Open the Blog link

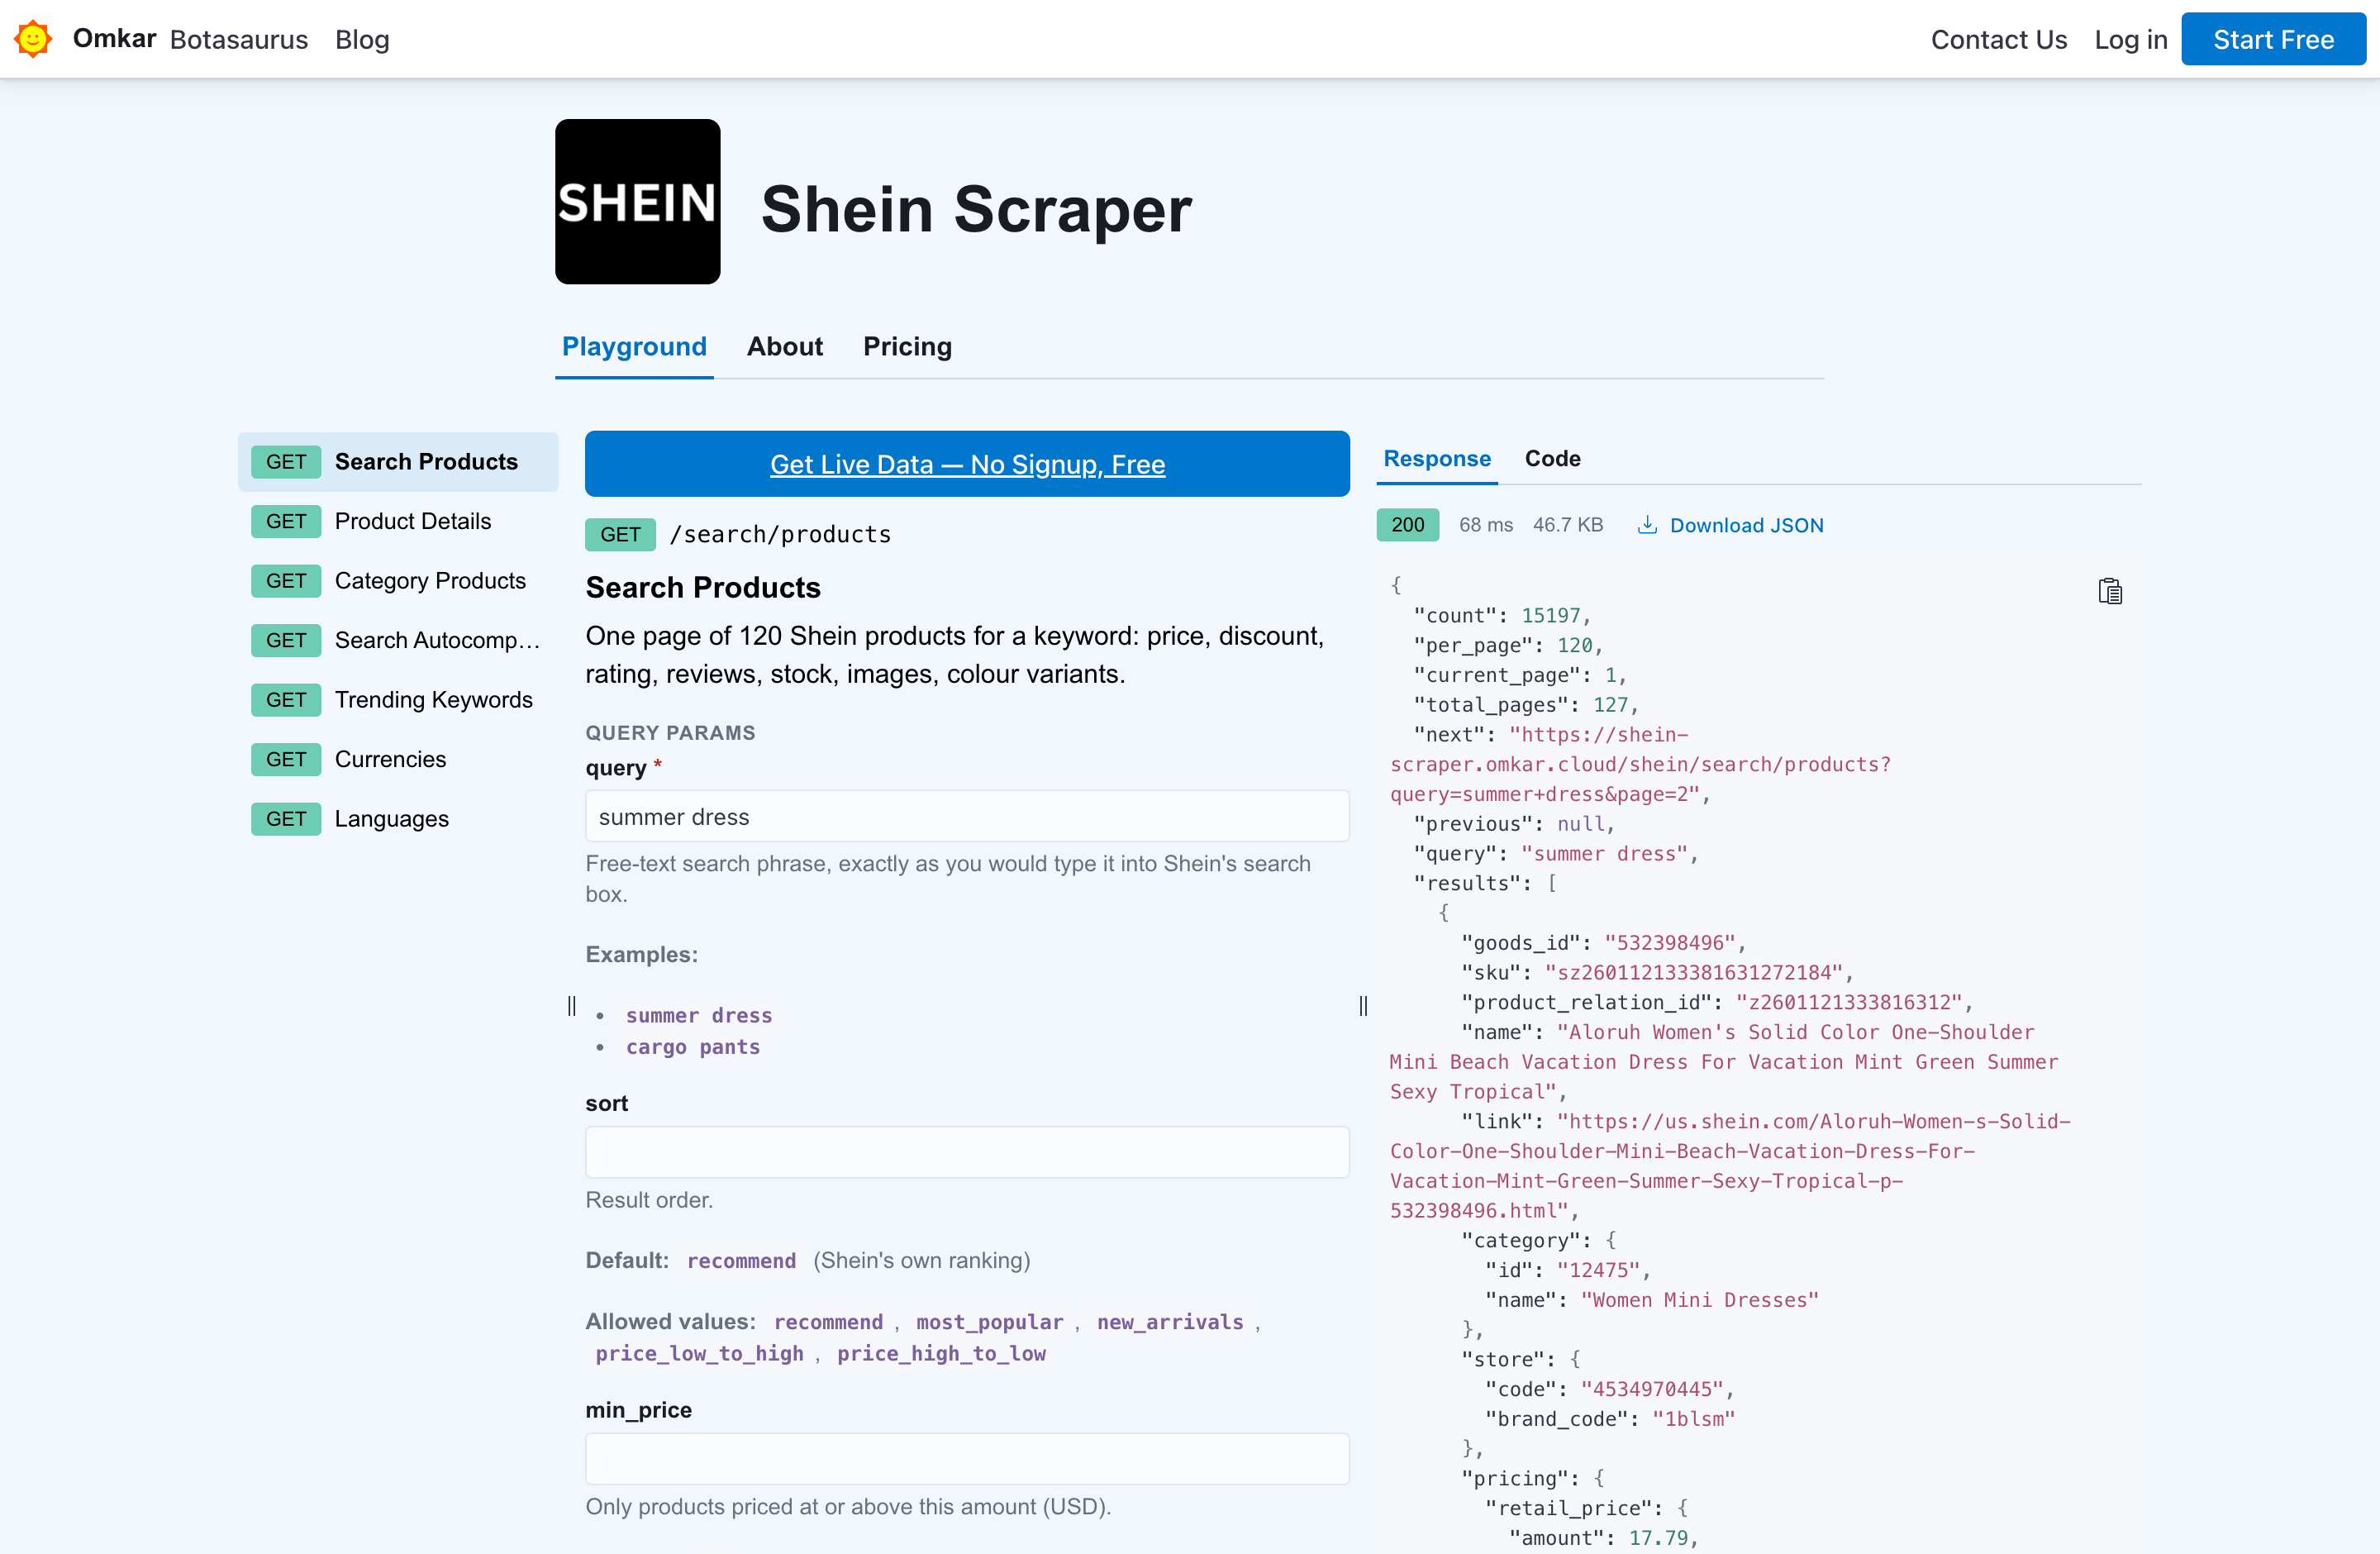[x=362, y=39]
